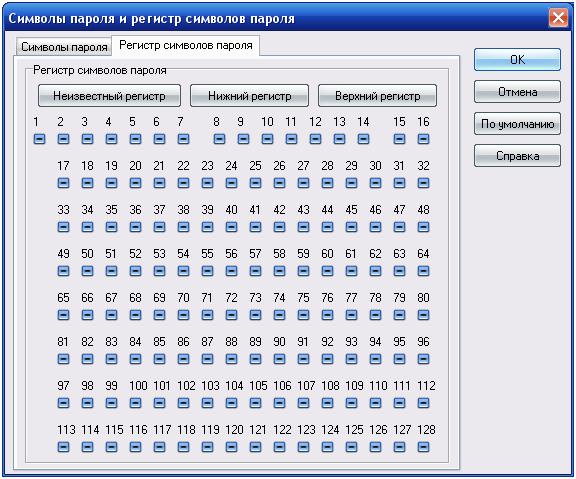Toggle the case checkbox under number 81

(64, 359)
